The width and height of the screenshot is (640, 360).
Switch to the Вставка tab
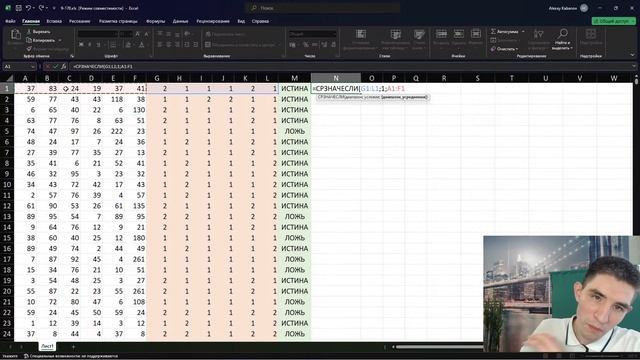pos(54,21)
